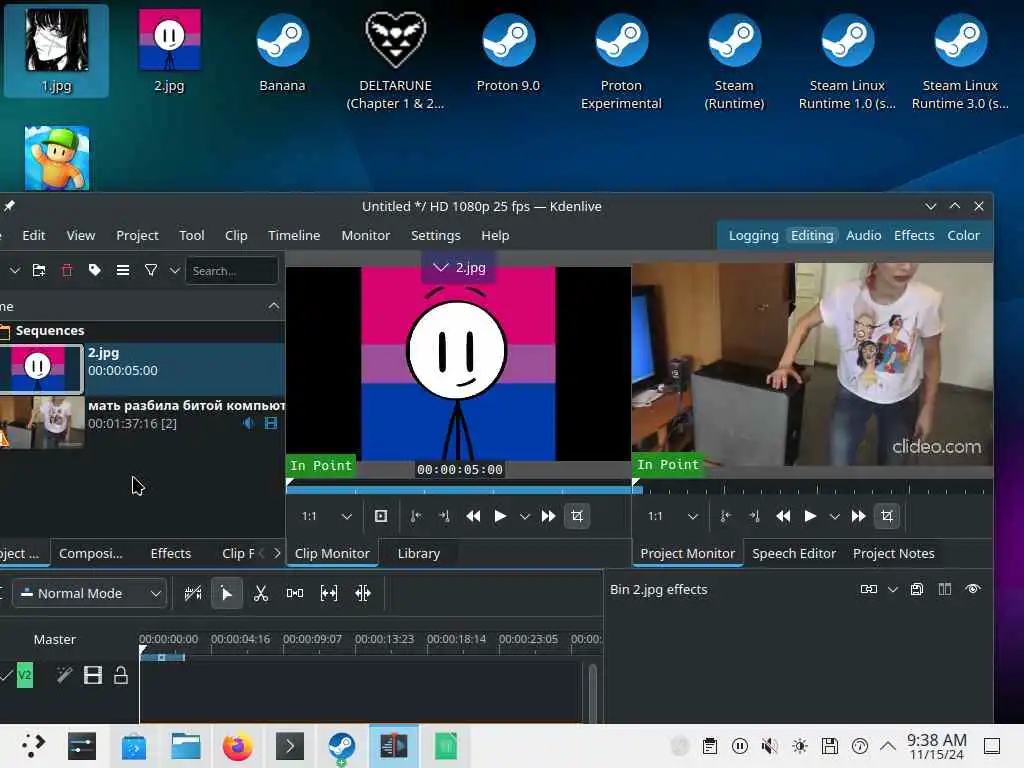Open Project Monitor play options dropdown
Viewport: 1024px width, 768px height.
click(835, 517)
